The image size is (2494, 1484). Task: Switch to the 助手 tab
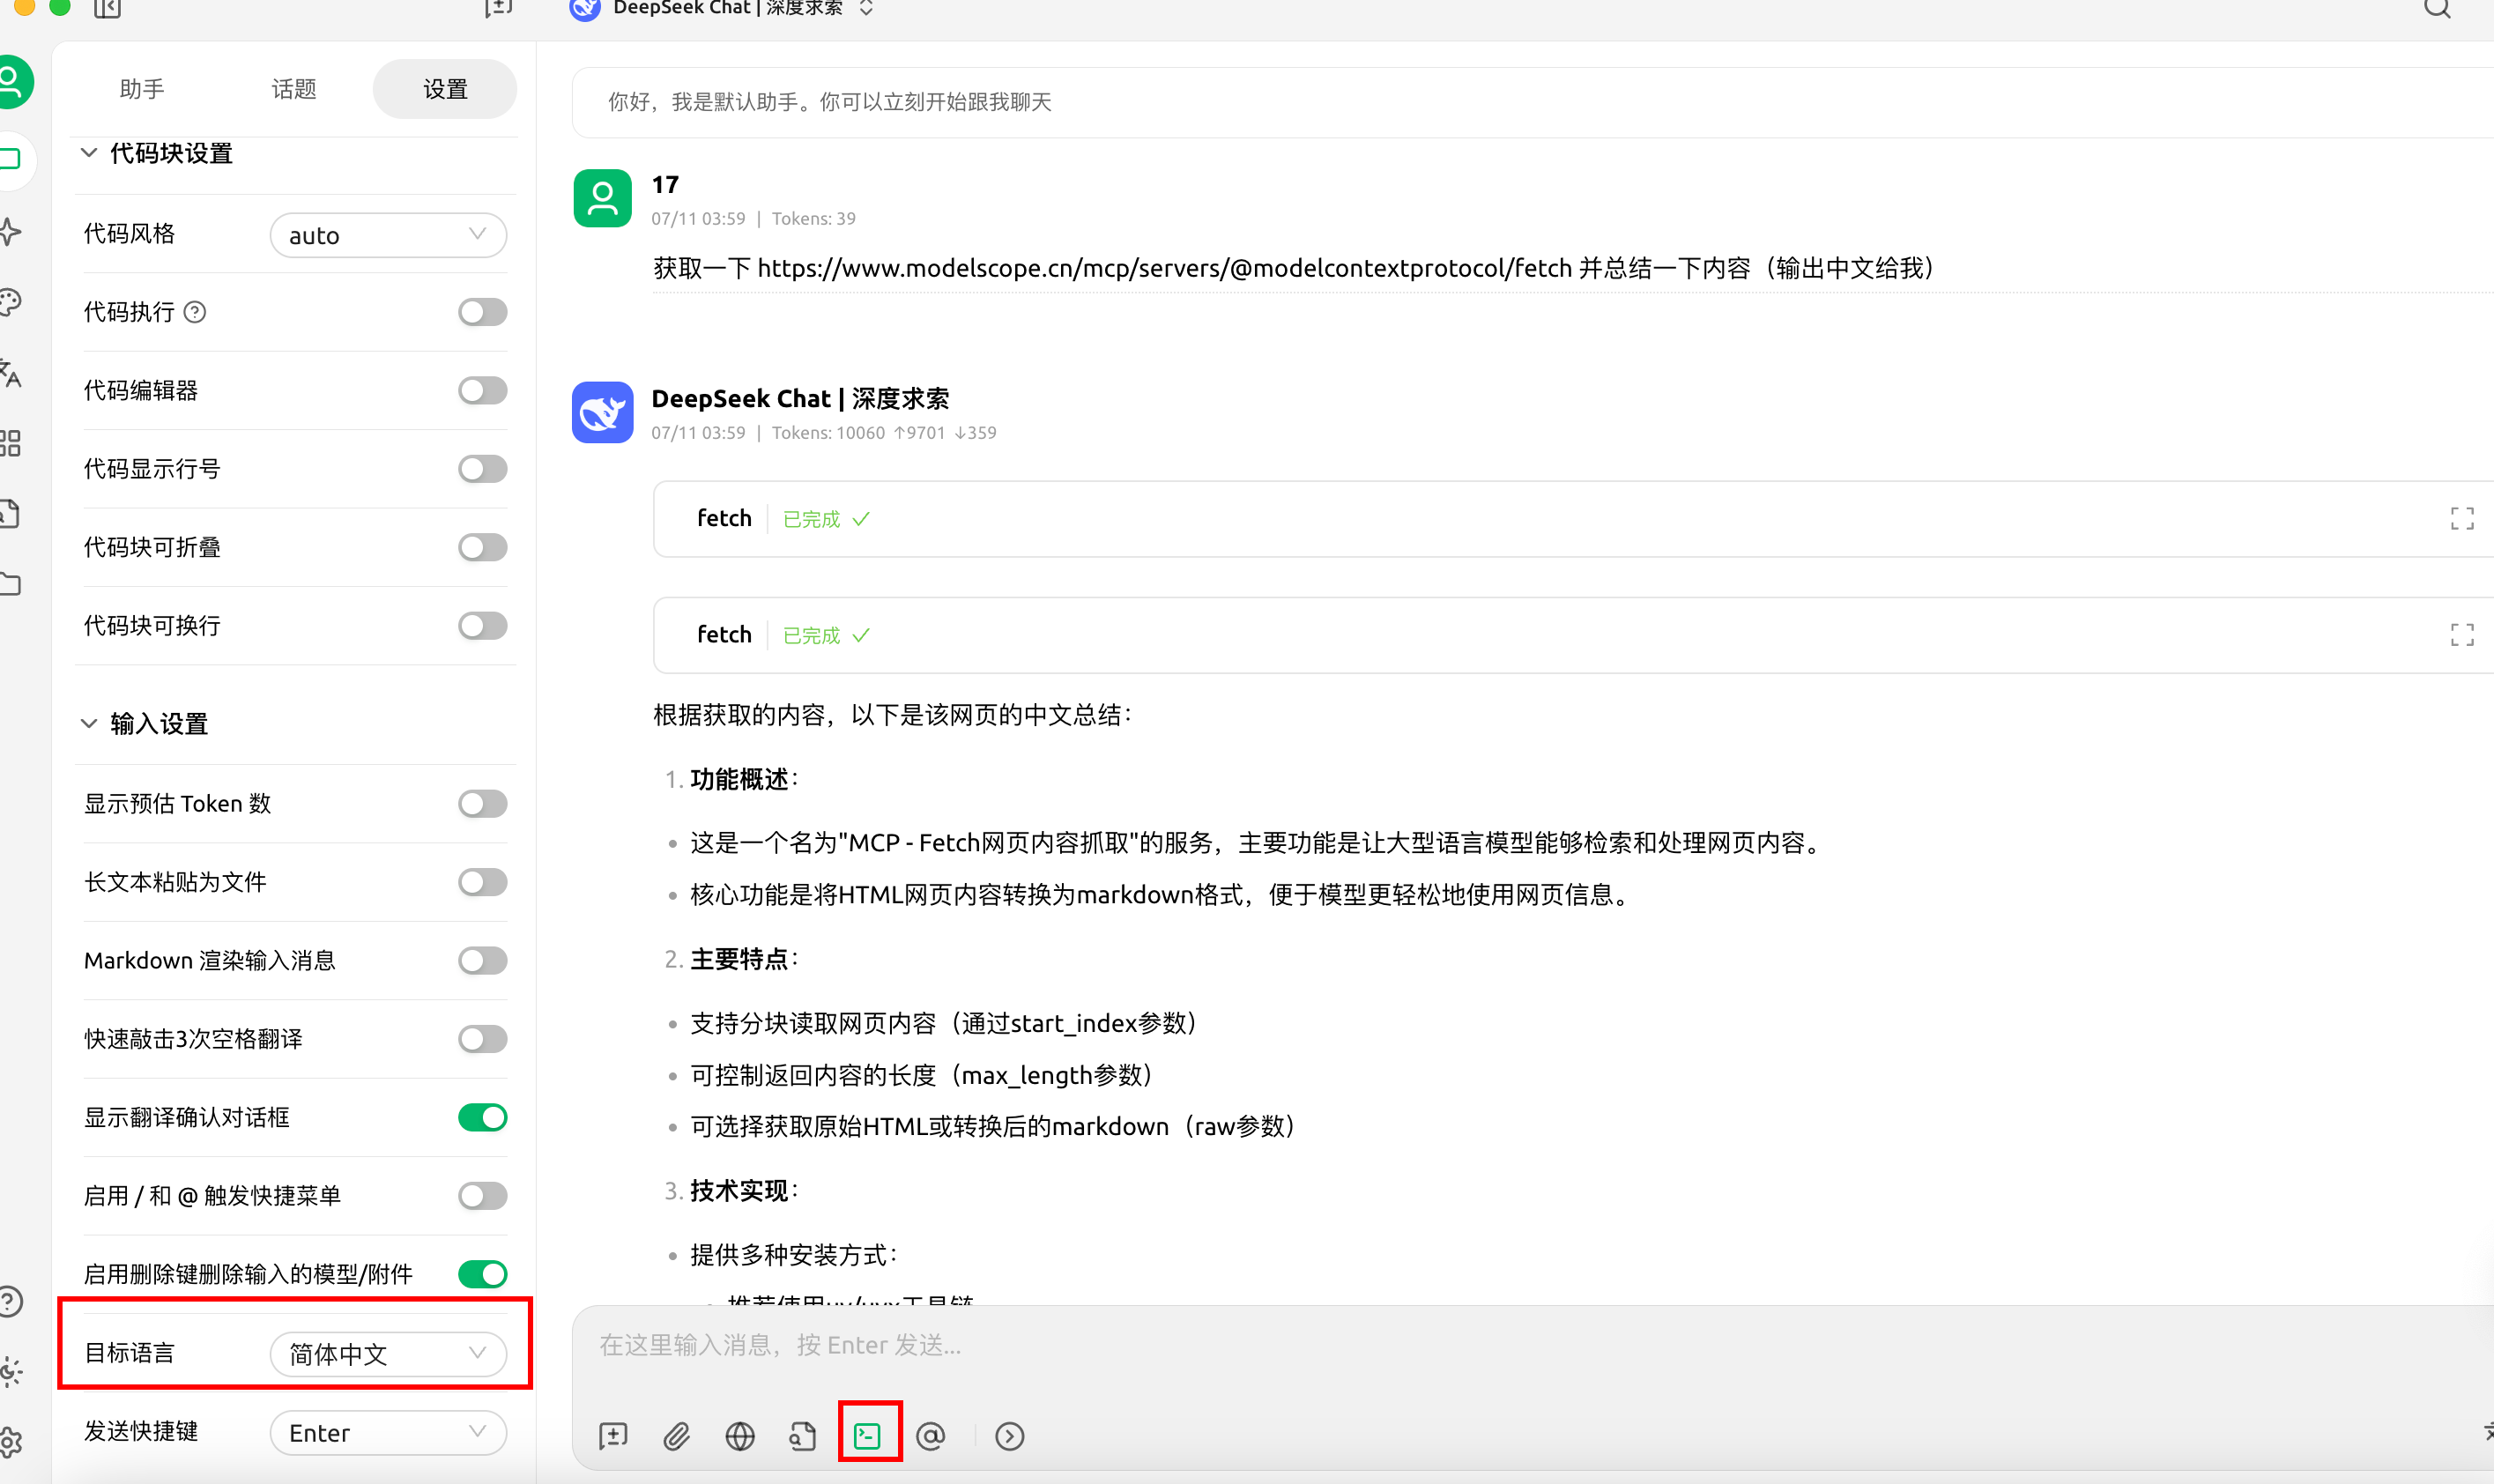(142, 89)
